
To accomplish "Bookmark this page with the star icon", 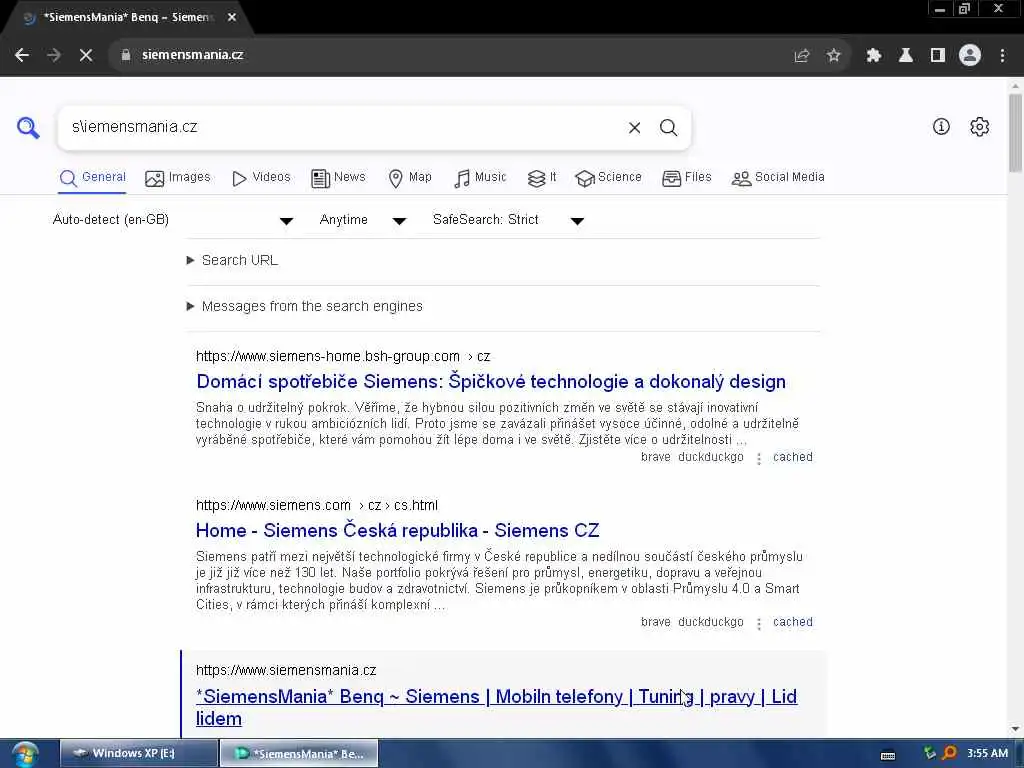I will [x=833, y=56].
